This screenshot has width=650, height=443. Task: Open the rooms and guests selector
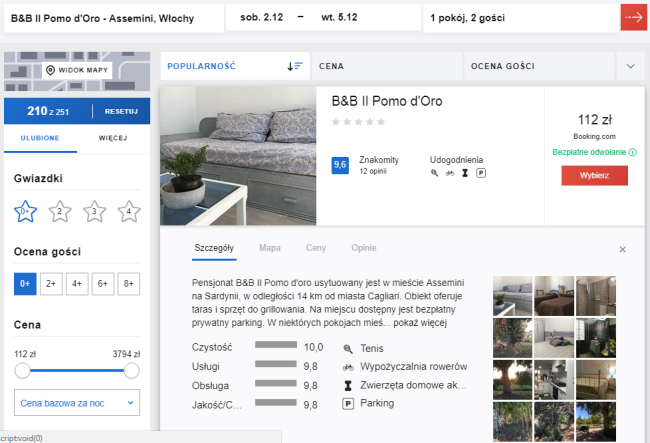(514, 18)
